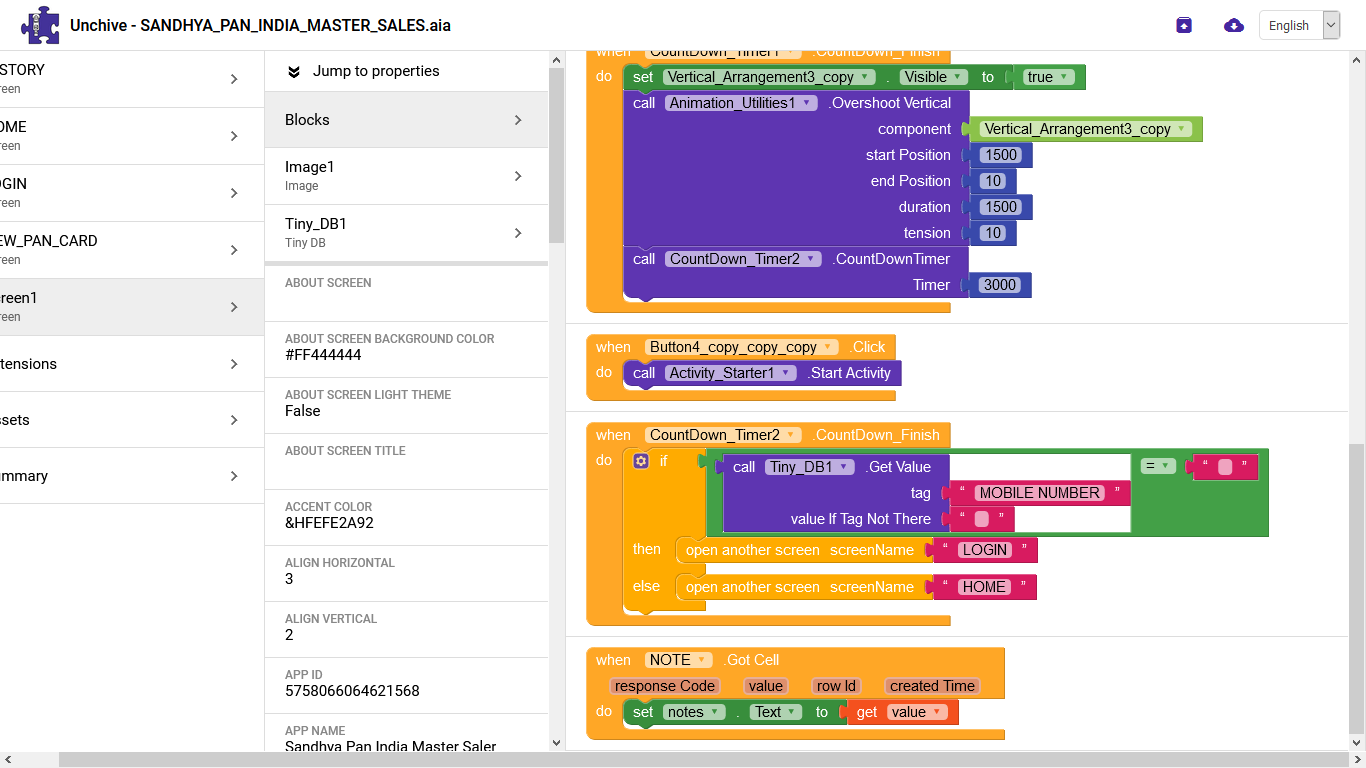Open the Blocks section
1366x768 pixels.
click(x=307, y=120)
